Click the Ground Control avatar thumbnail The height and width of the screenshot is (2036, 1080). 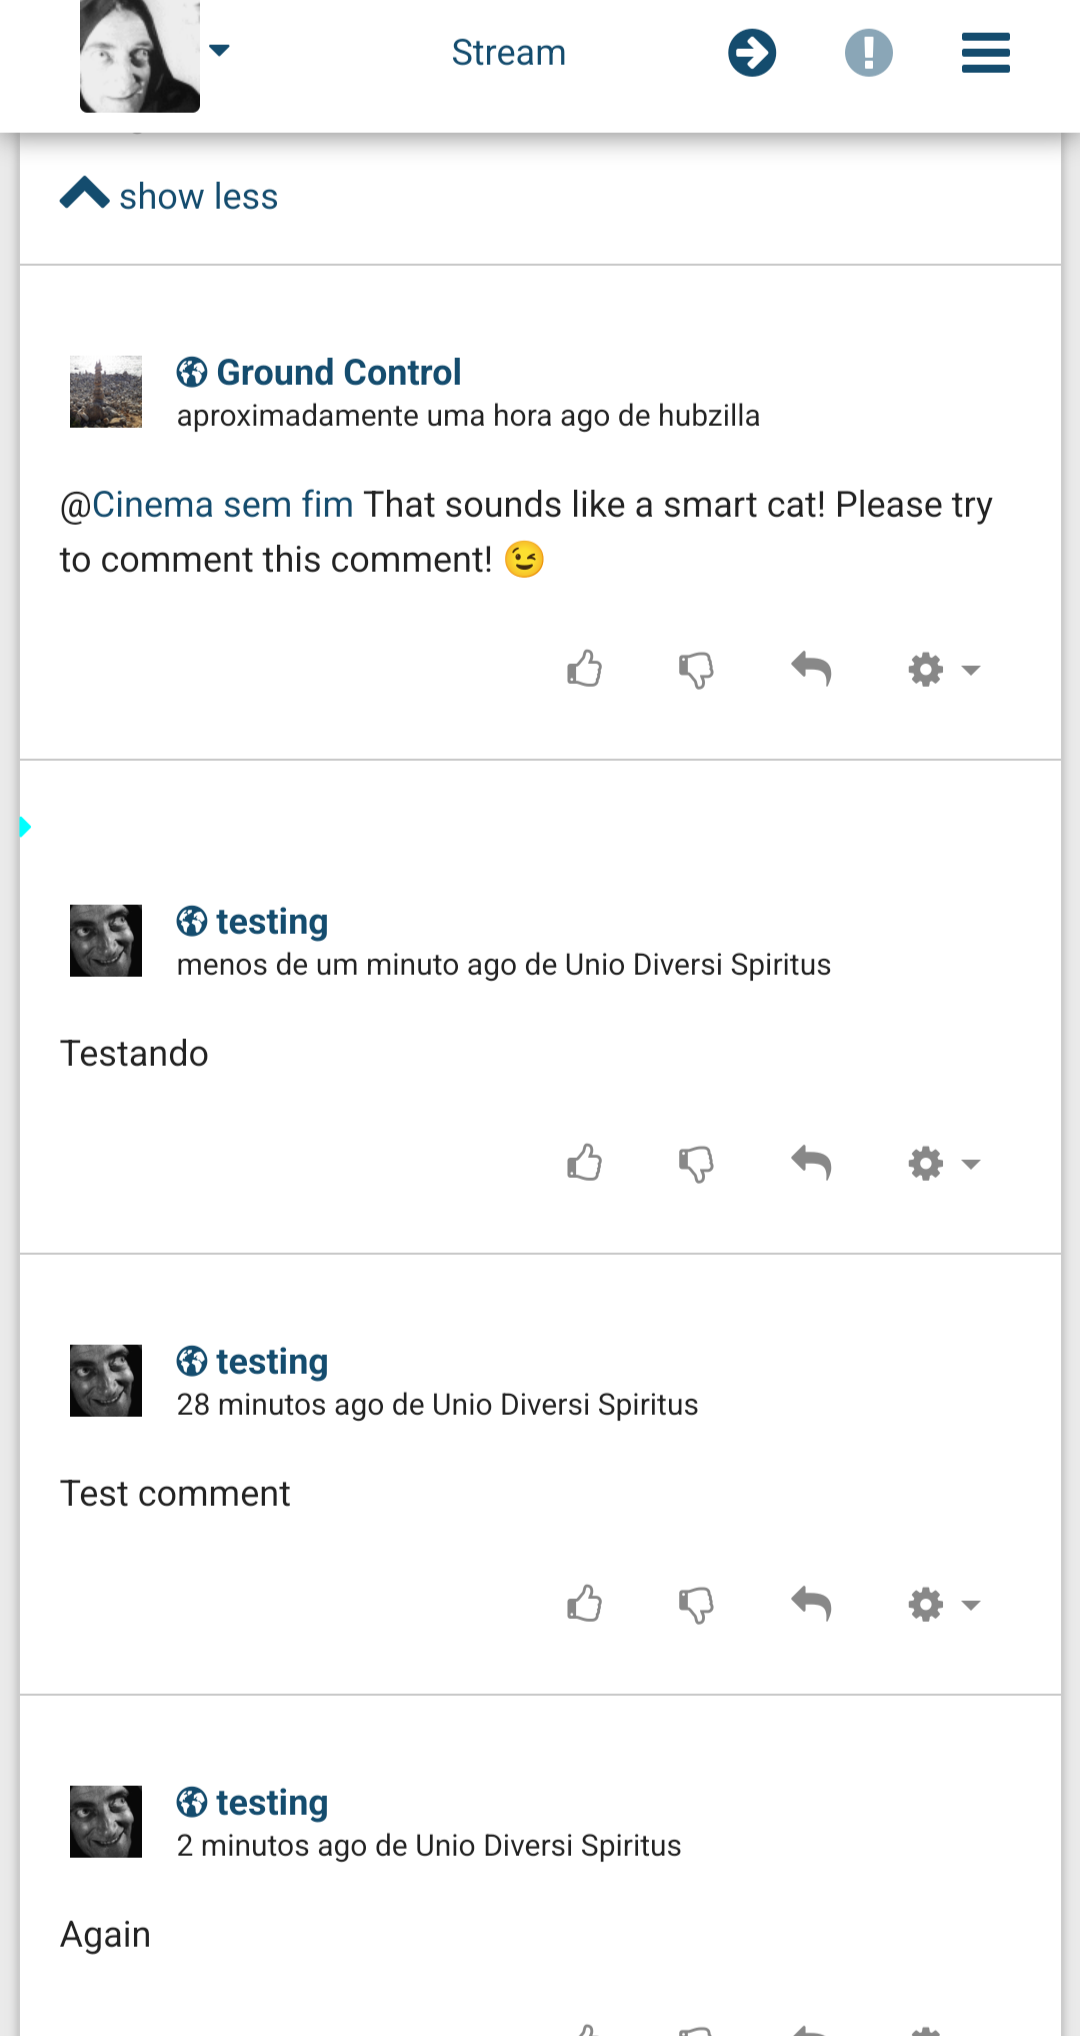point(106,392)
